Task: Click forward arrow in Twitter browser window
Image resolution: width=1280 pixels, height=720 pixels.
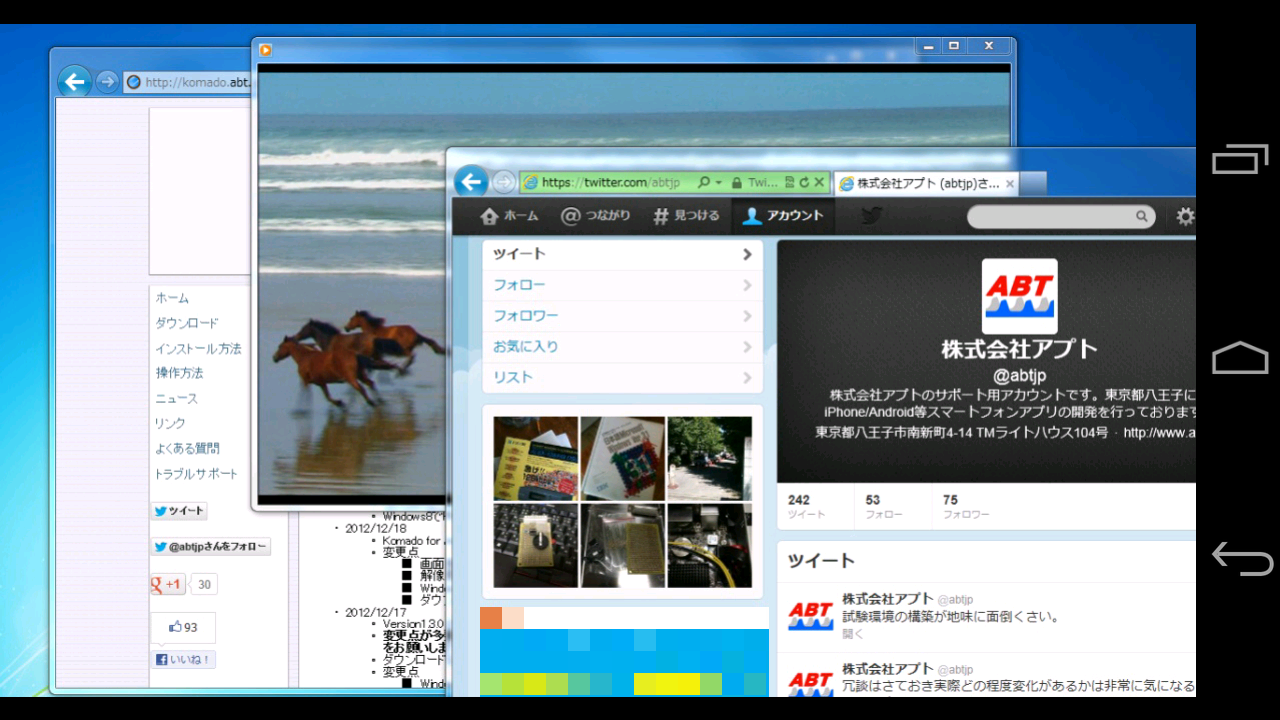Action: point(505,182)
